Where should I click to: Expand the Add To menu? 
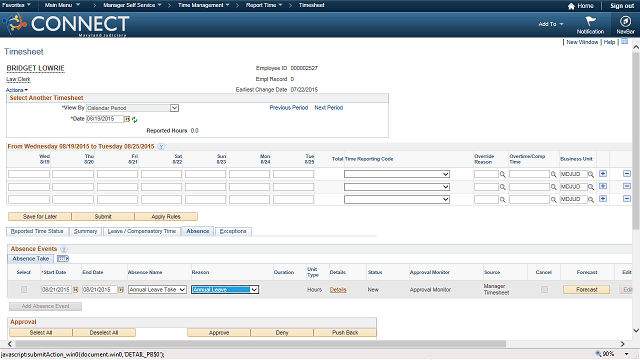pos(551,24)
